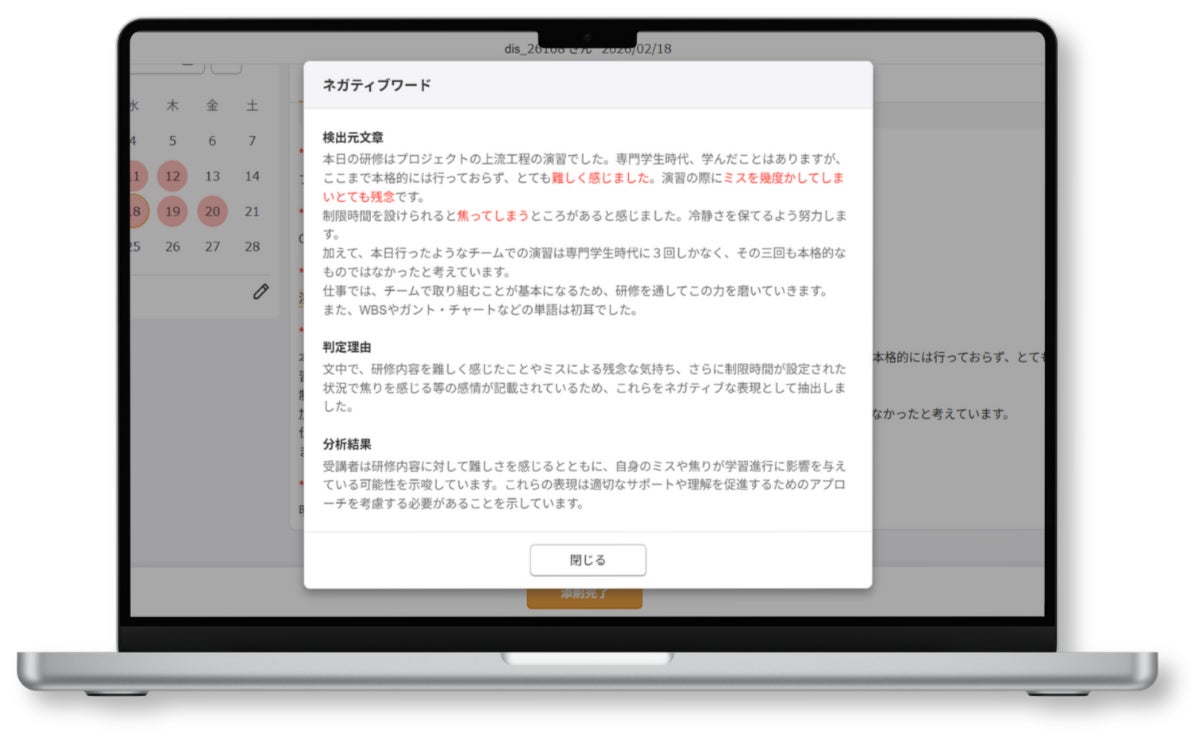The width and height of the screenshot is (1204, 741).
Task: Select calendar date 26
Action: click(x=173, y=246)
